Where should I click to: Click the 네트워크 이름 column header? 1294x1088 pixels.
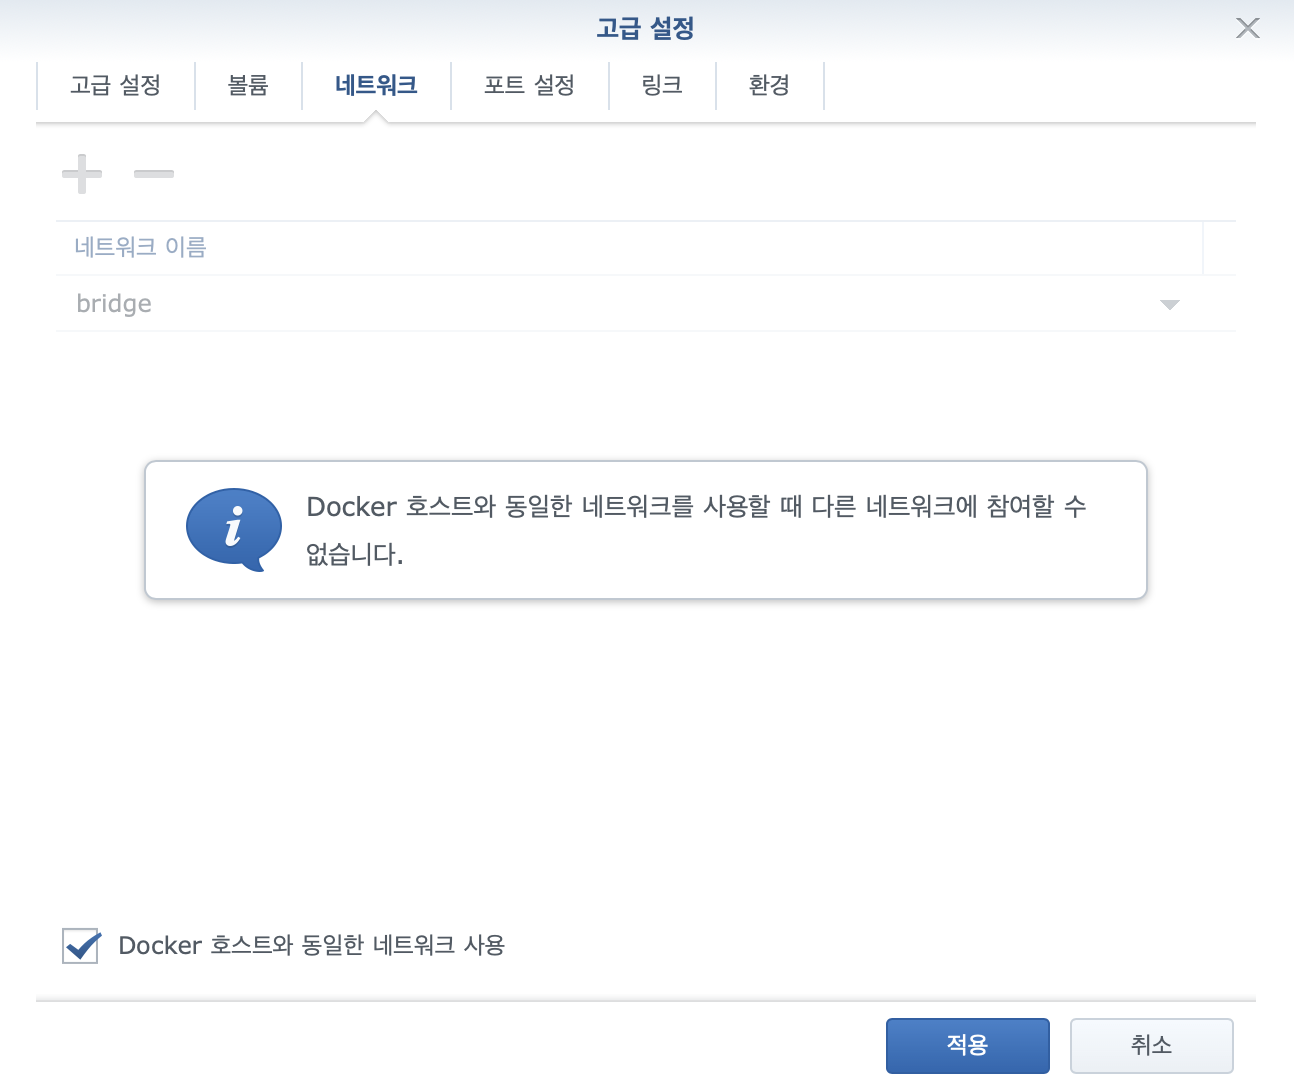pyautogui.click(x=629, y=248)
